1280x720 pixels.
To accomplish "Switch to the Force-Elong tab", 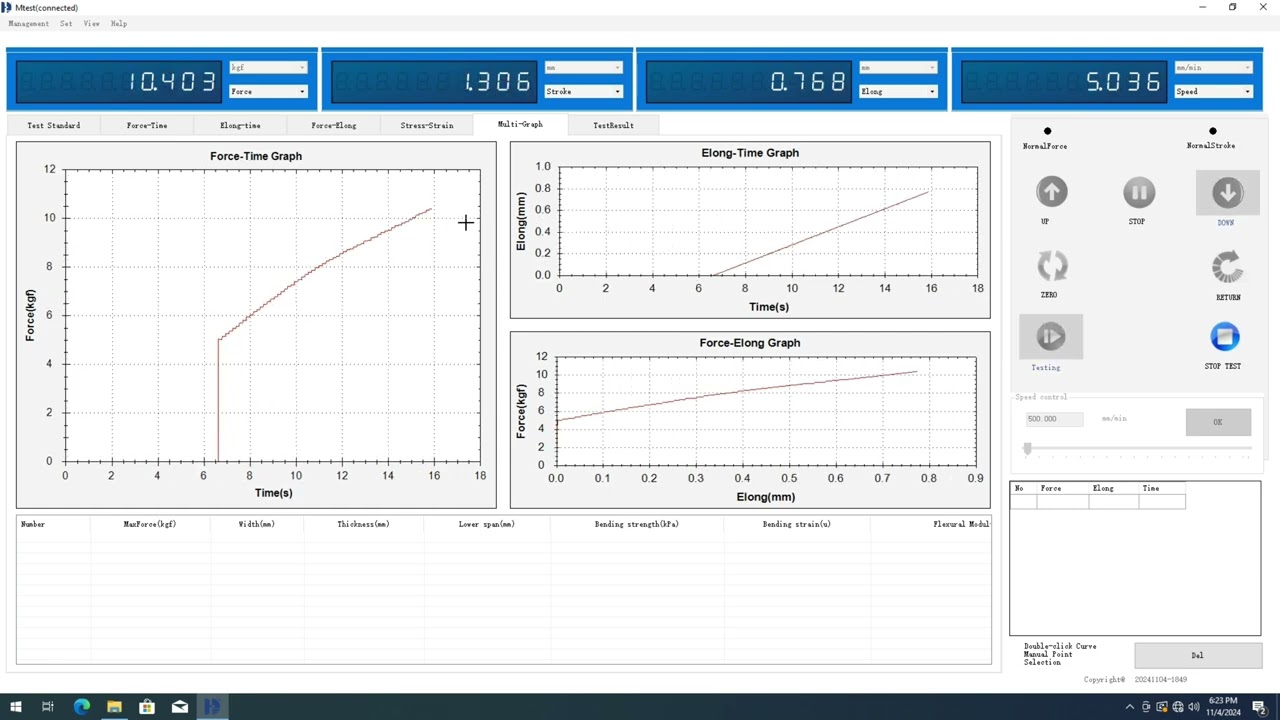I will pos(333,125).
